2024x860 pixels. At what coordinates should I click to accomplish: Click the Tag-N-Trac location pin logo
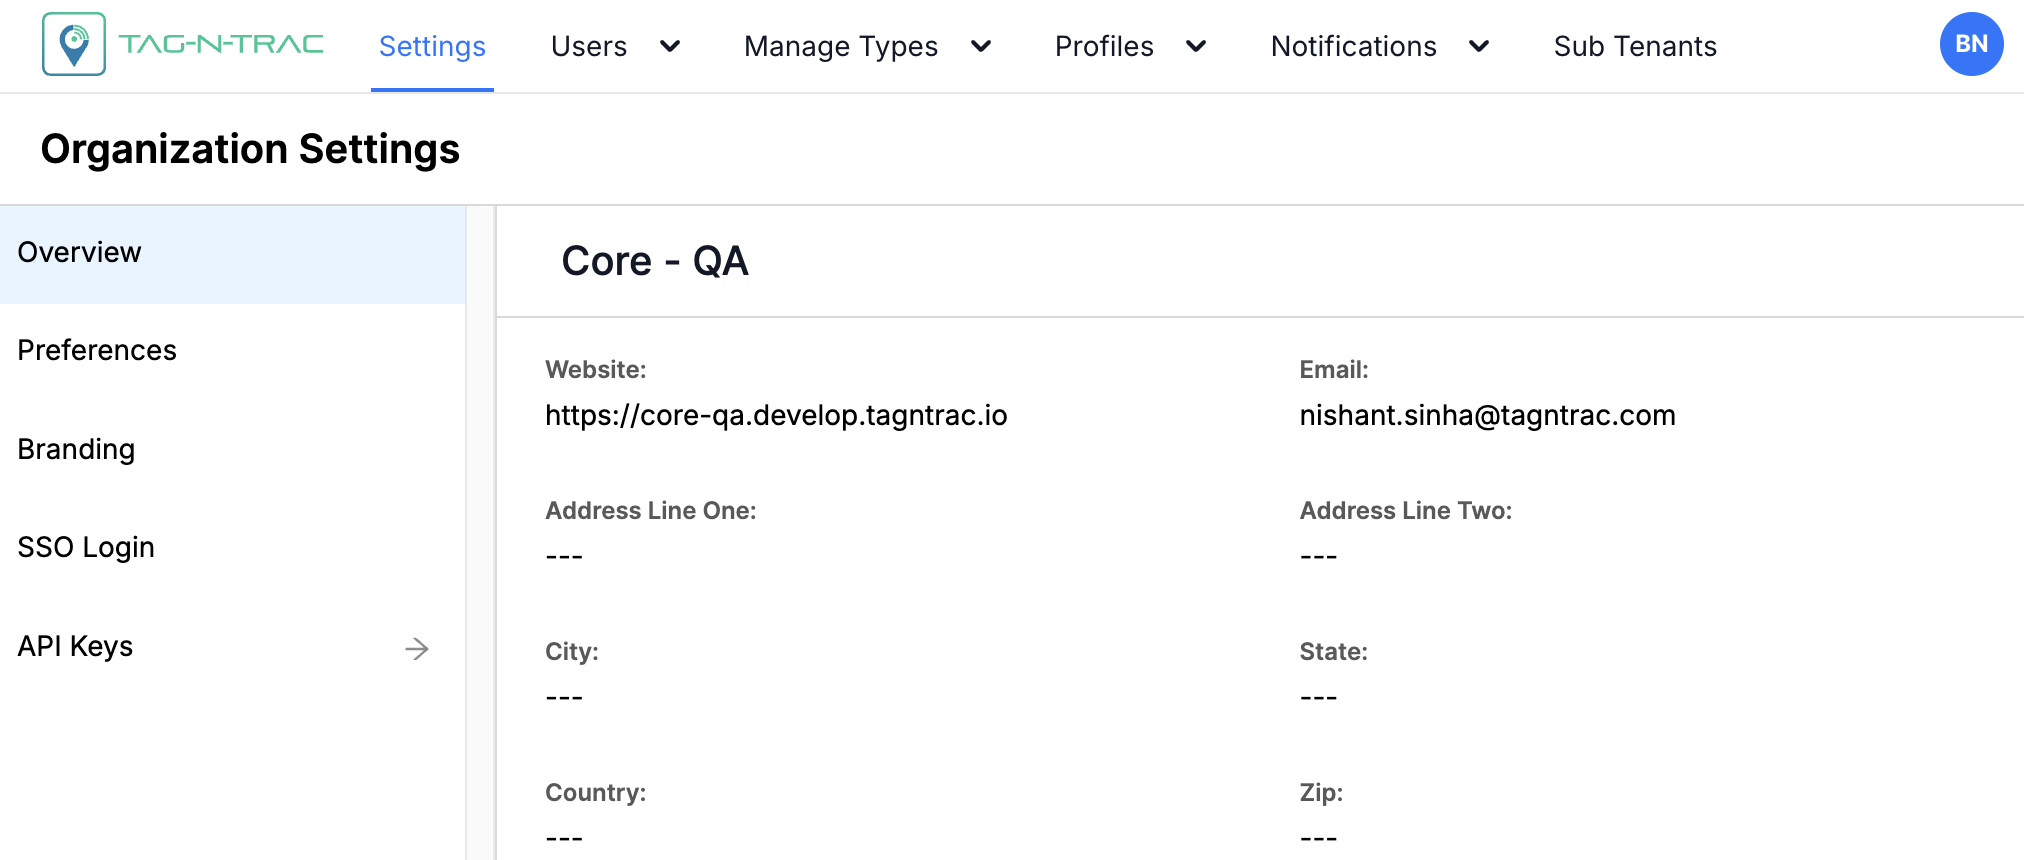coord(74,45)
